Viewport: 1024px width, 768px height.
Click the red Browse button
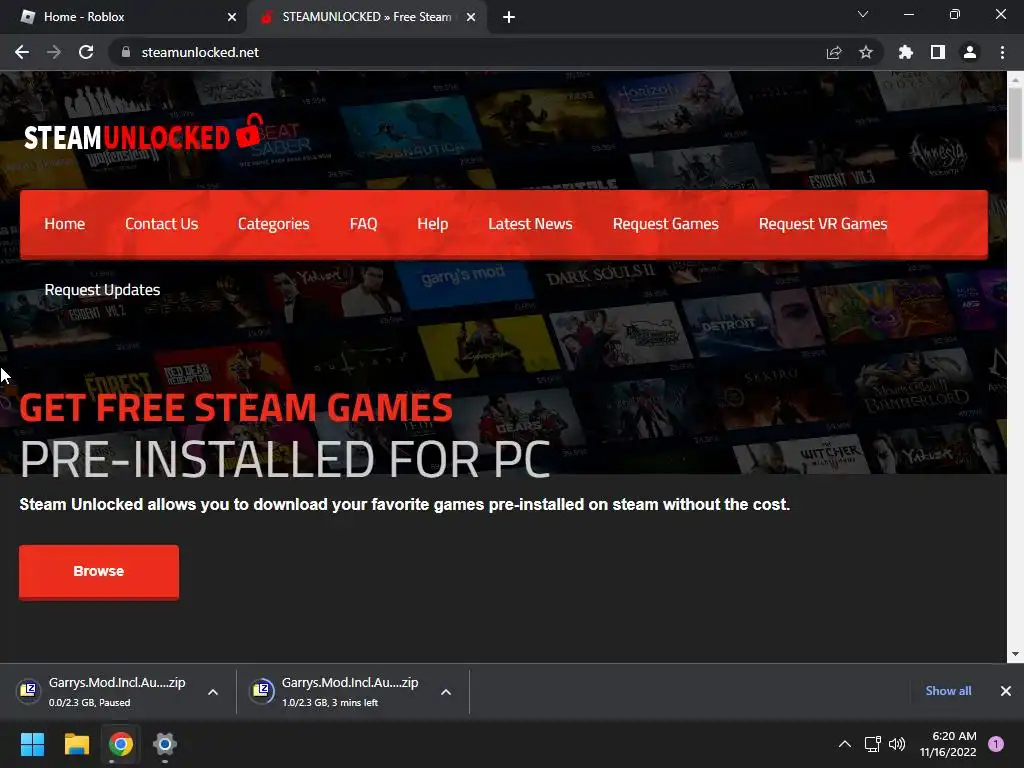[99, 571]
